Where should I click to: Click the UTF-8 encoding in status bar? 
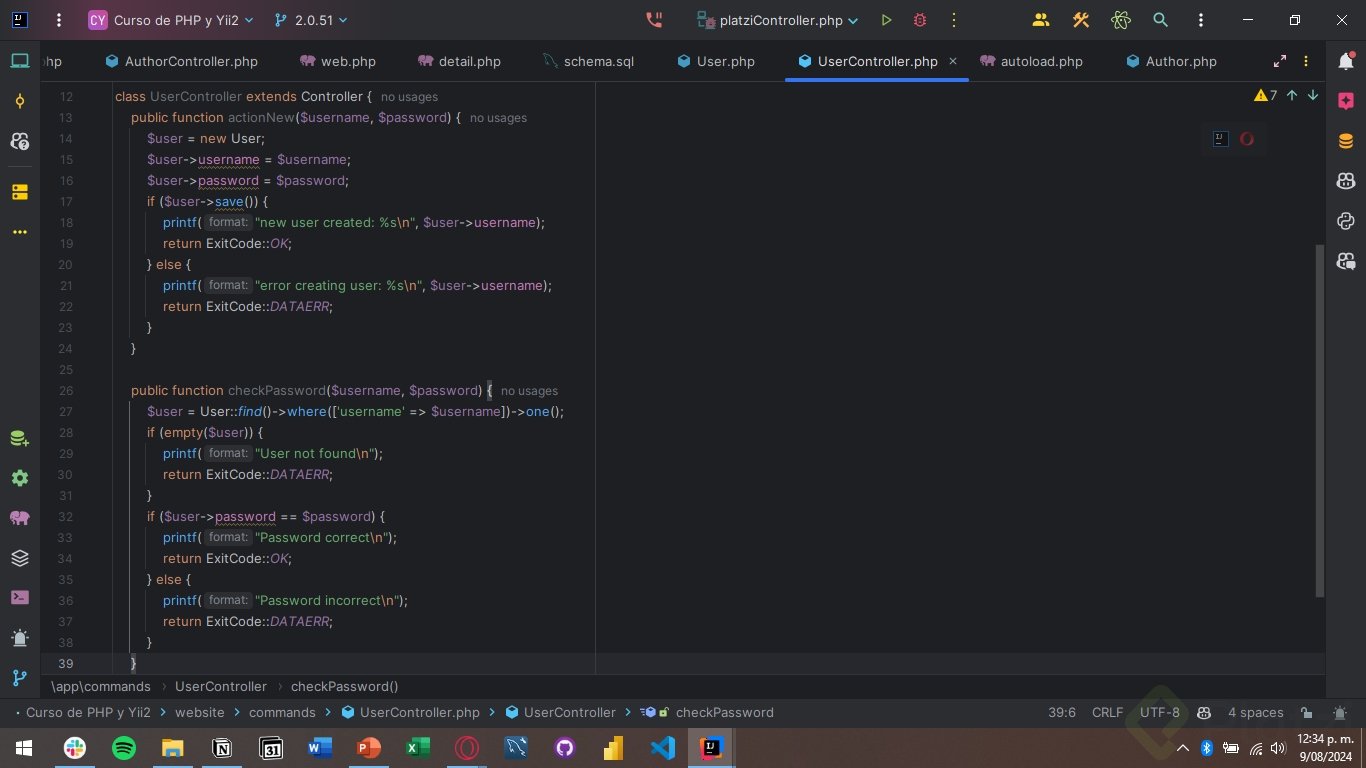[x=1160, y=713]
